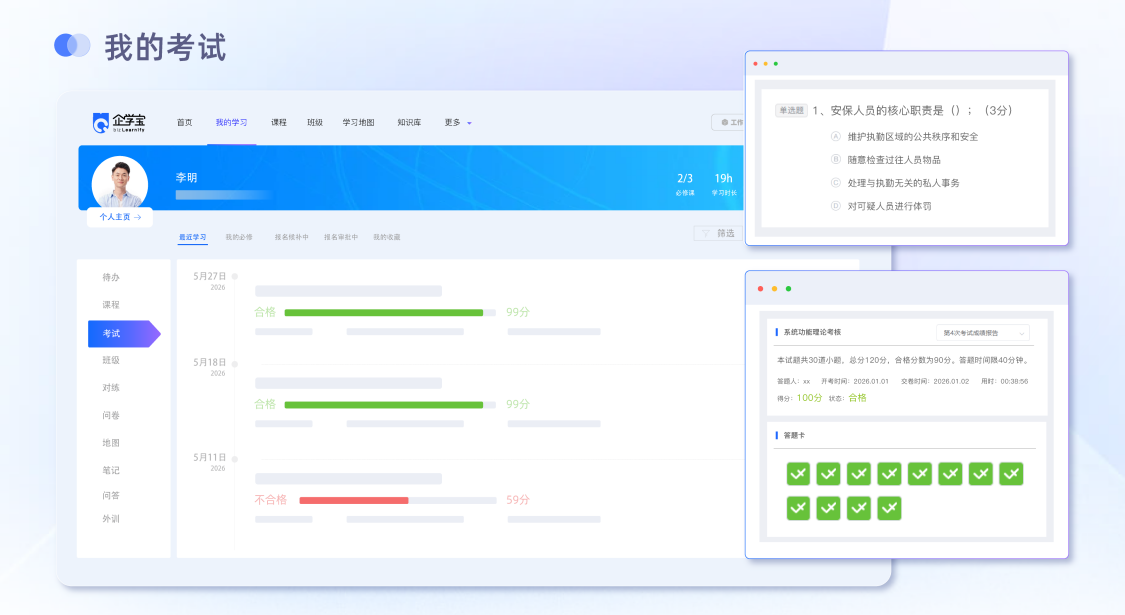
Task: Open 我的学习 in the top navigation
Action: pyautogui.click(x=231, y=123)
